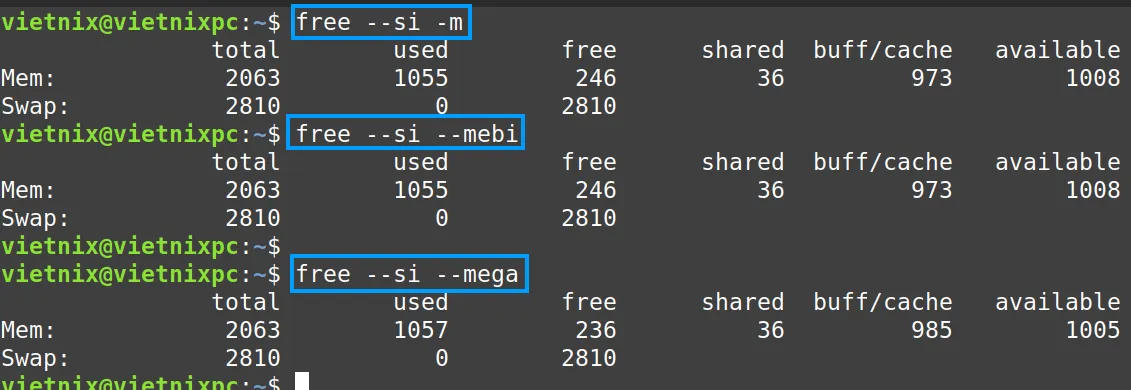Click the terminal cursor block at last prompt
This screenshot has width=1131, height=390.
(x=302, y=383)
